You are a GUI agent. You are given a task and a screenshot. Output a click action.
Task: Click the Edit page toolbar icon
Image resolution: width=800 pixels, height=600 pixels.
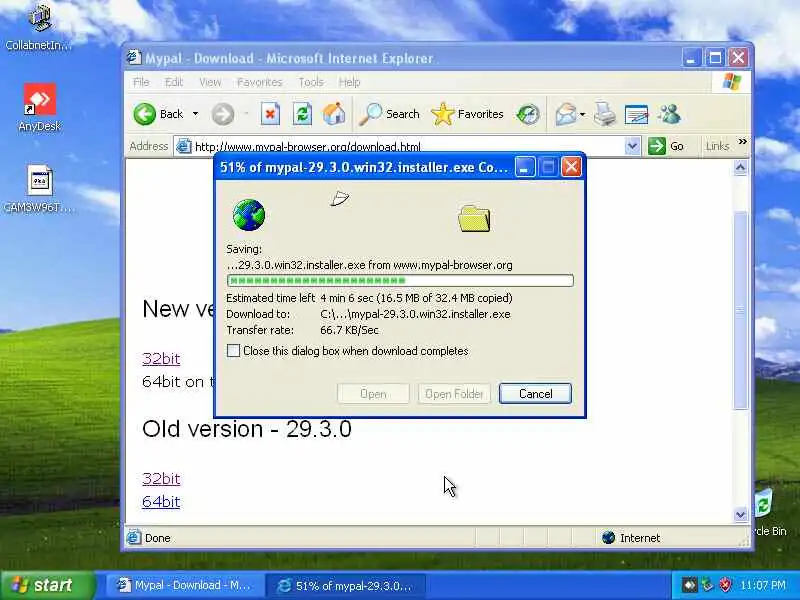[x=636, y=114]
